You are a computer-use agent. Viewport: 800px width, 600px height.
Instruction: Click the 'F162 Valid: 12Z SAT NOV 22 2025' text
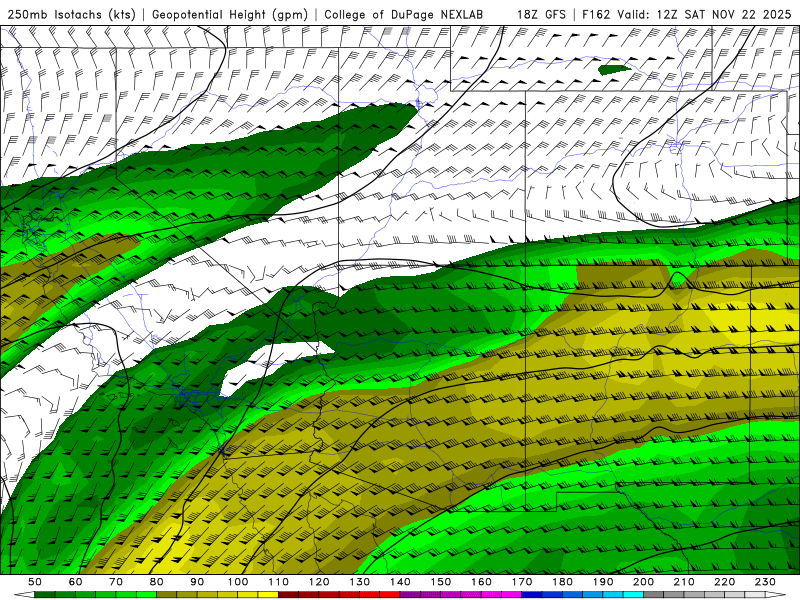[686, 15]
